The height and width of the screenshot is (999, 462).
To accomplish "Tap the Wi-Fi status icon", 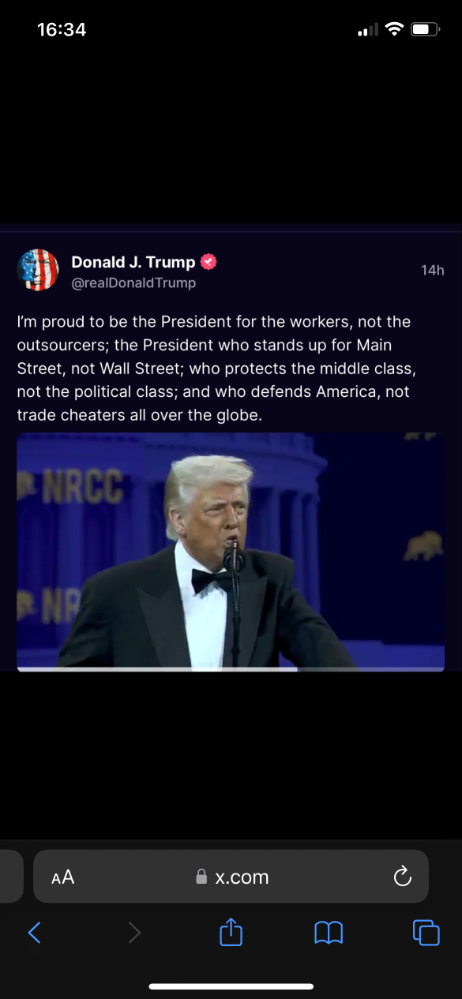I will point(395,29).
